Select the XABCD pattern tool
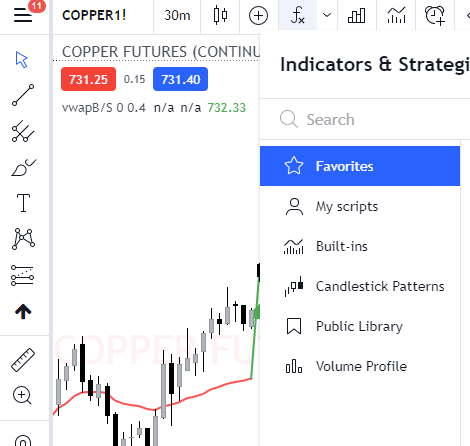Image resolution: width=470 pixels, height=446 pixels. (23, 239)
